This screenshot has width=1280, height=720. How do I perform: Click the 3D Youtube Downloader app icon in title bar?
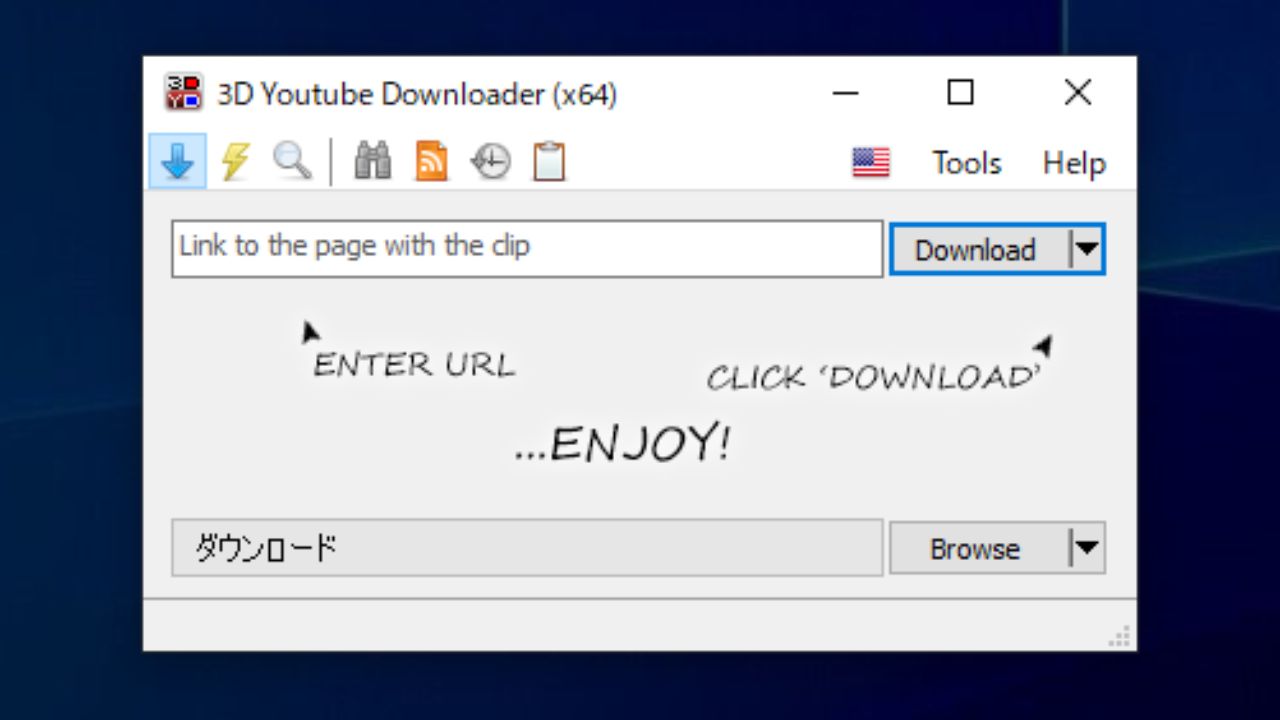tap(184, 93)
